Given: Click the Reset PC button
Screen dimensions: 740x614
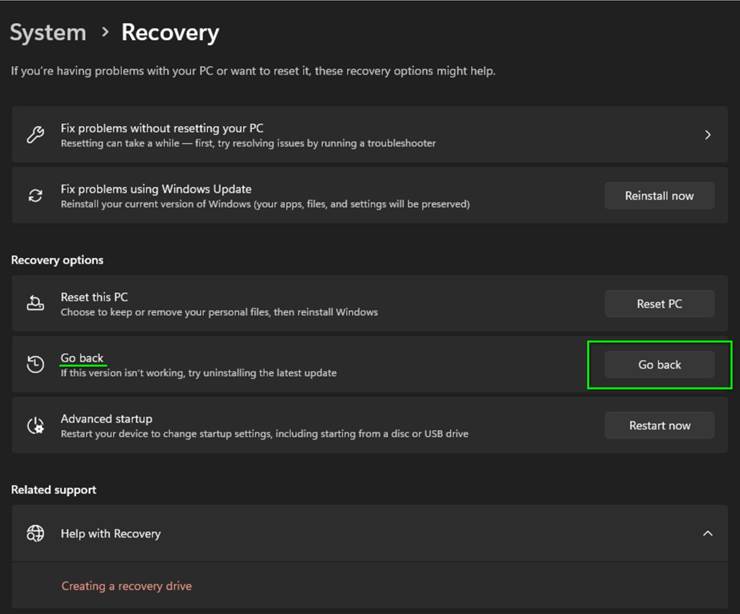Looking at the screenshot, I should coord(659,303).
